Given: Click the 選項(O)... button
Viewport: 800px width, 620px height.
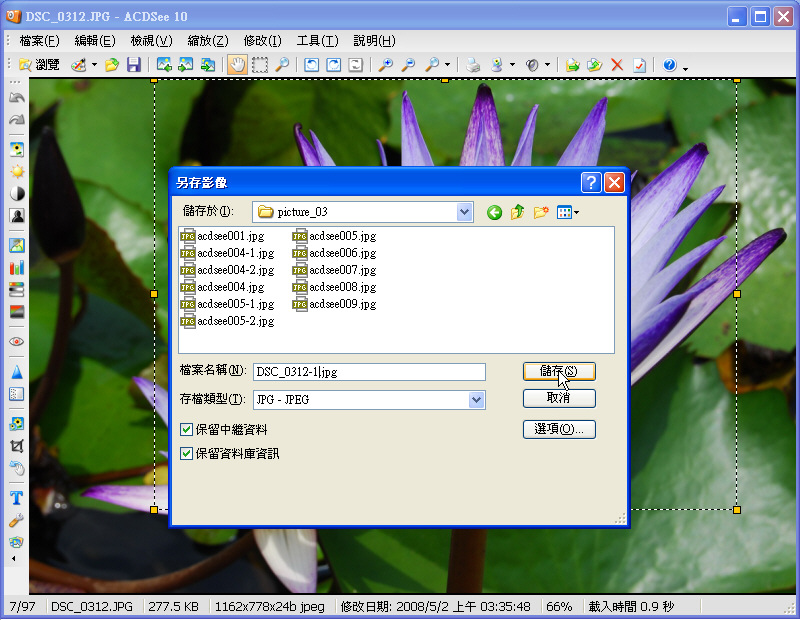Looking at the screenshot, I should (x=559, y=429).
